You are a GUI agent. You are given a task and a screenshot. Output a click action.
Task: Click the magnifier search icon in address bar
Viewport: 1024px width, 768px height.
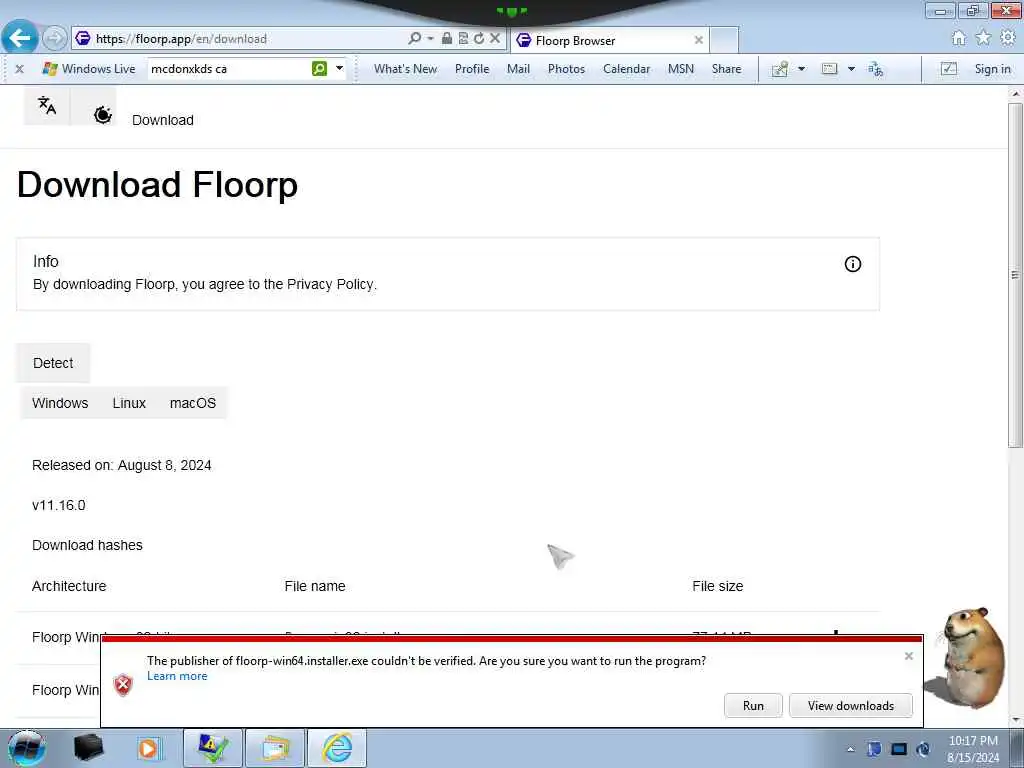(415, 38)
